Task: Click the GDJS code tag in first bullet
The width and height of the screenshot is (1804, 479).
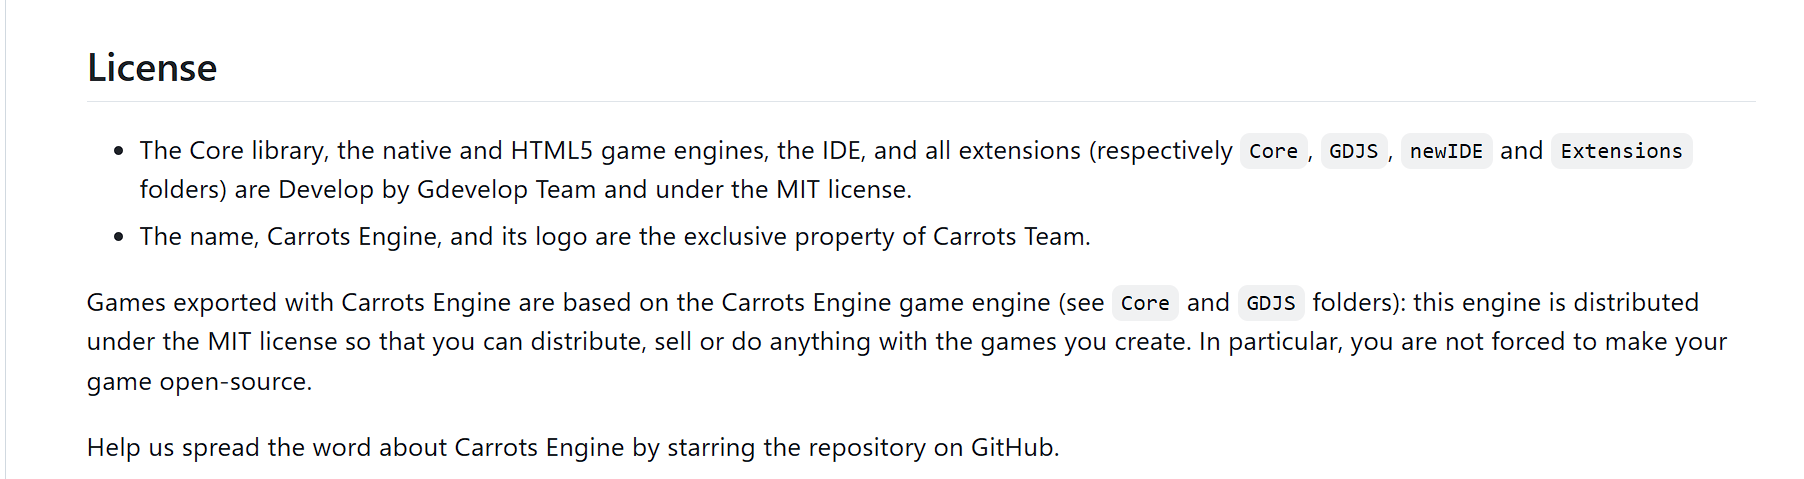Action: pyautogui.click(x=1353, y=151)
